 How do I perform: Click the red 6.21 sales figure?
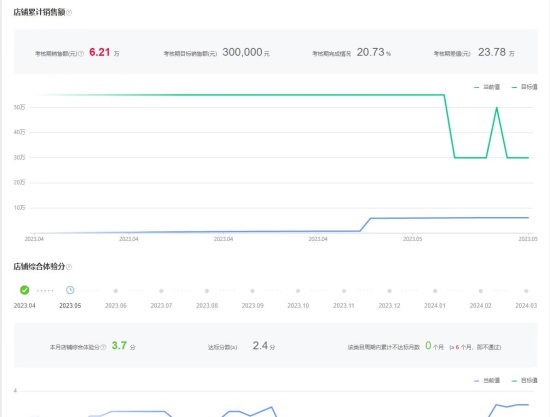tap(100, 52)
